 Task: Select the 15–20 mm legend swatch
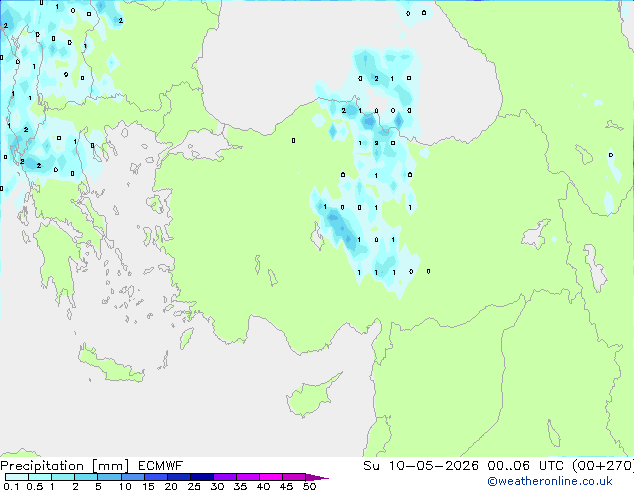pos(155,477)
